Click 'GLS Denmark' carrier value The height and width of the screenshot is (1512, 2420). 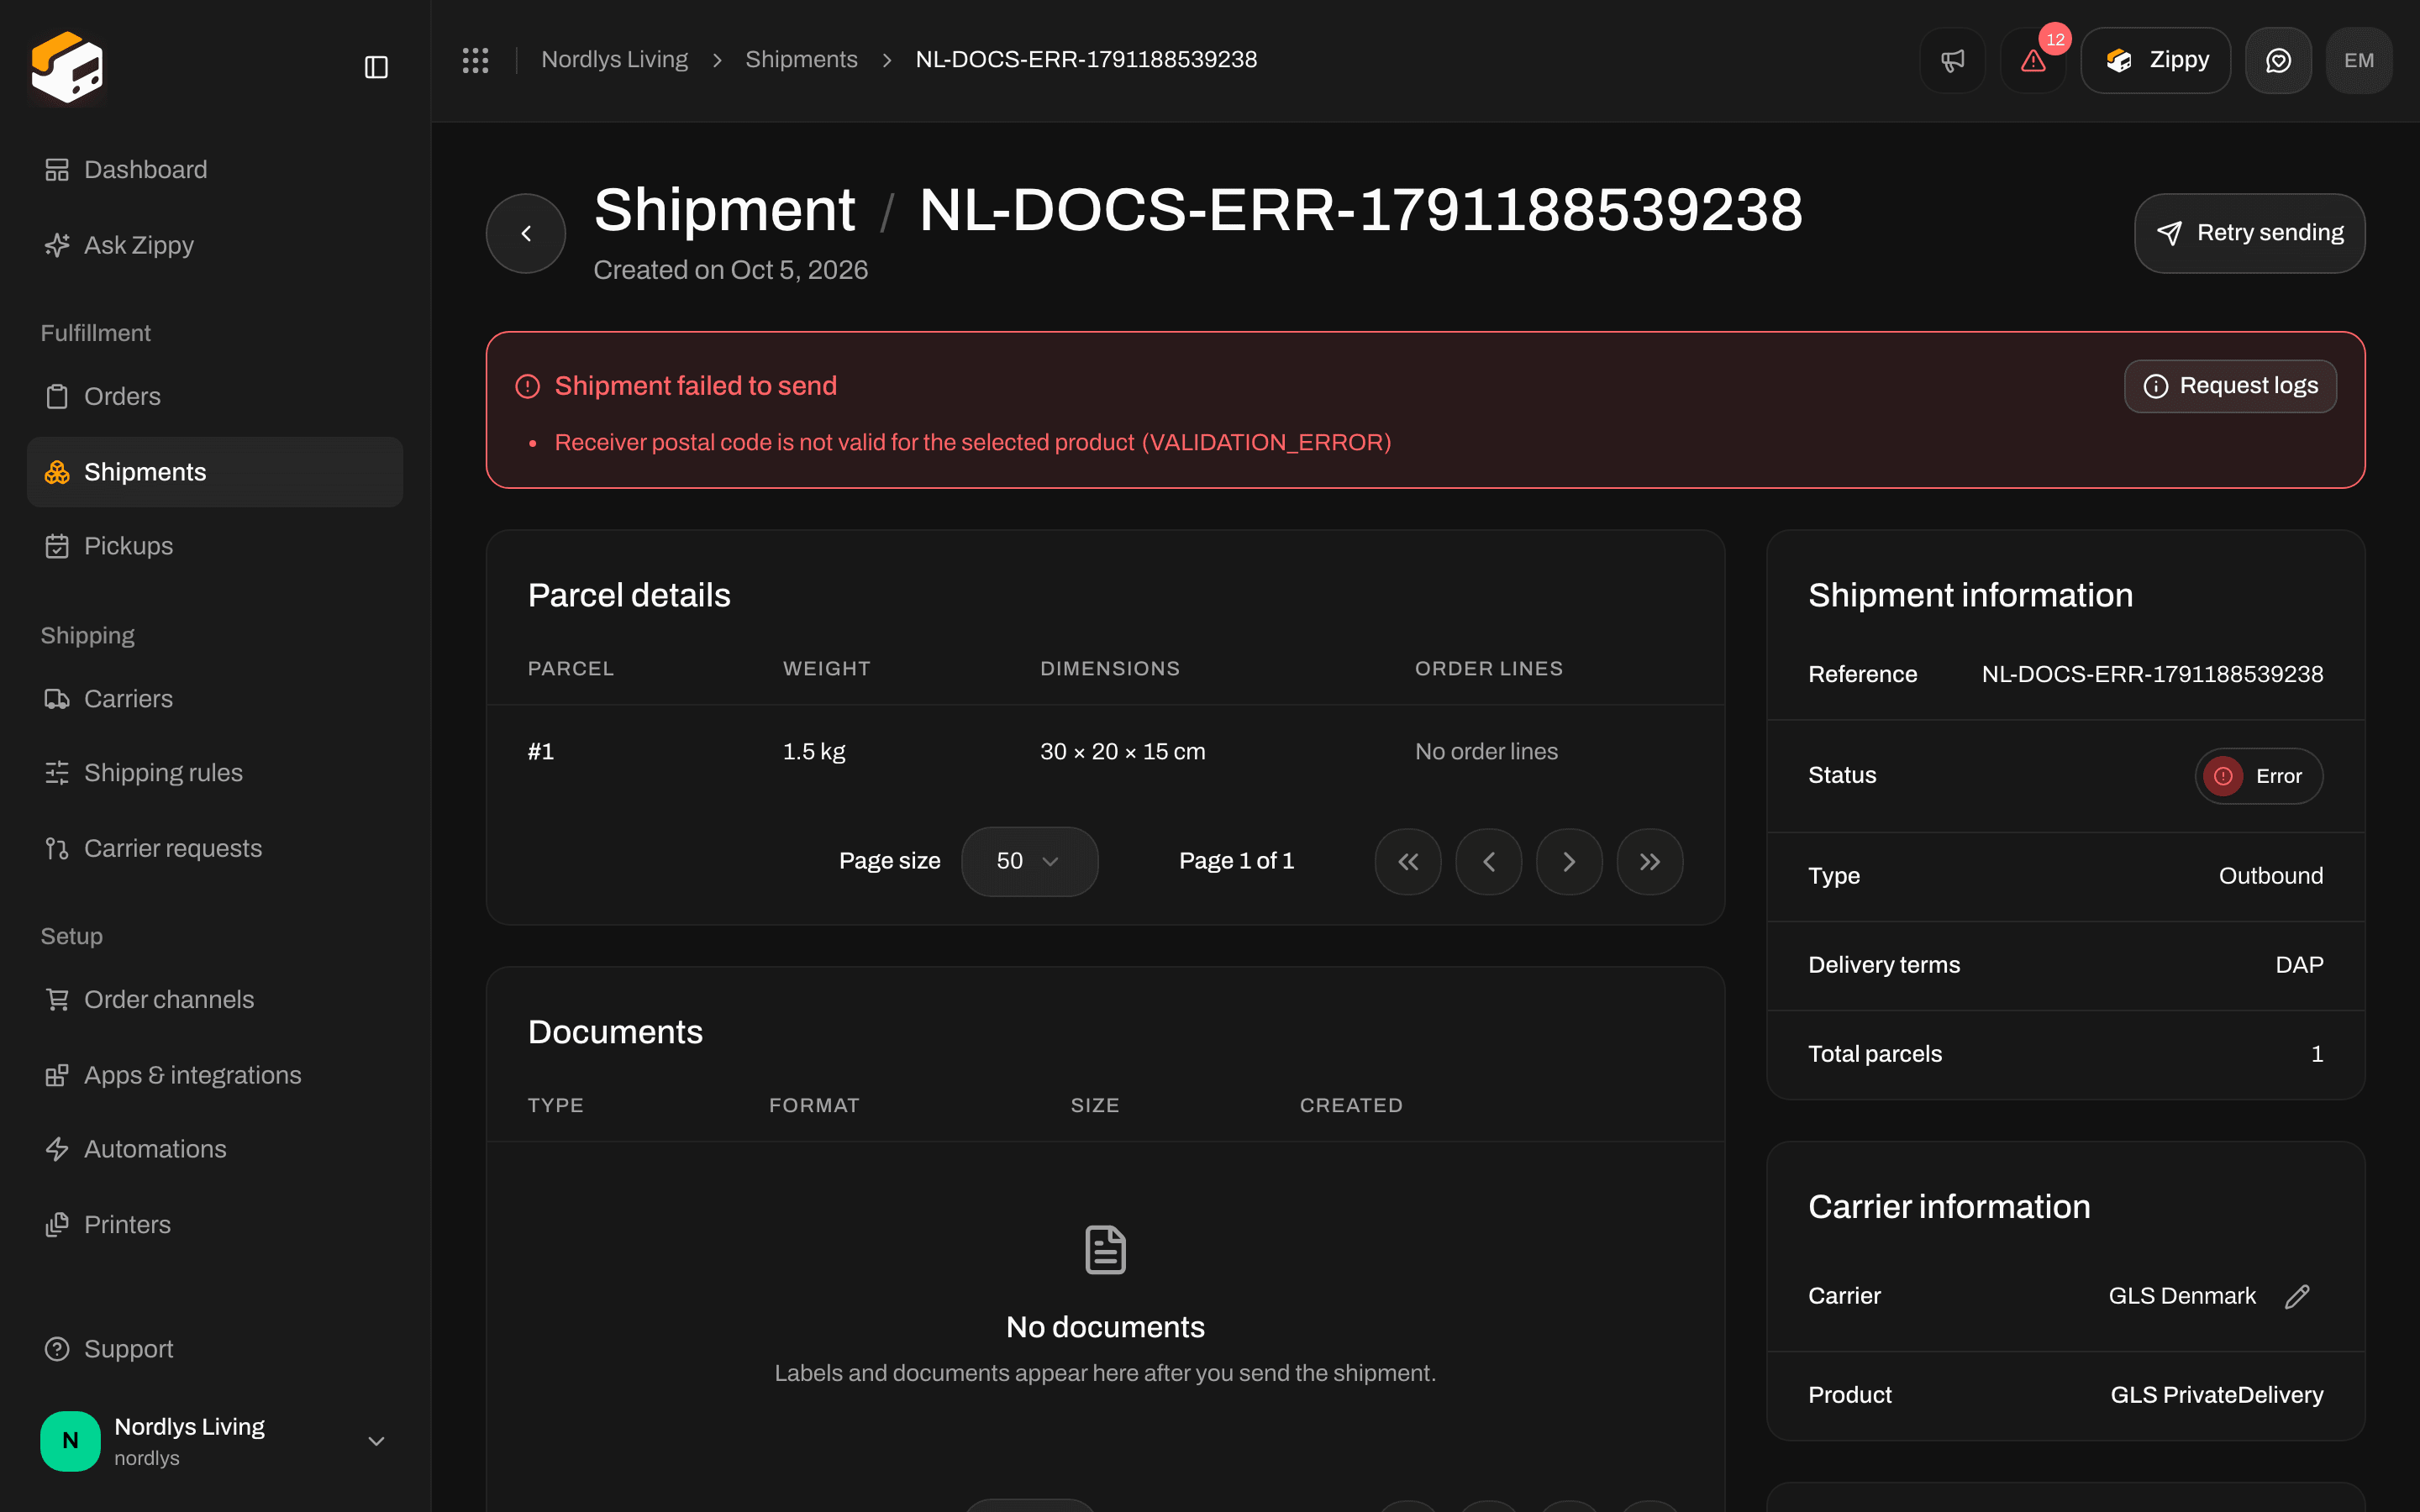[x=2182, y=1296]
